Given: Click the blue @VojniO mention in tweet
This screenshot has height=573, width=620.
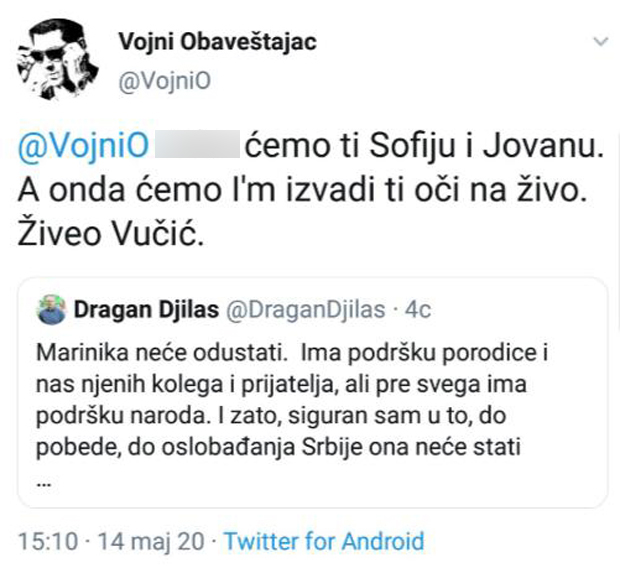Looking at the screenshot, I should 83,148.
